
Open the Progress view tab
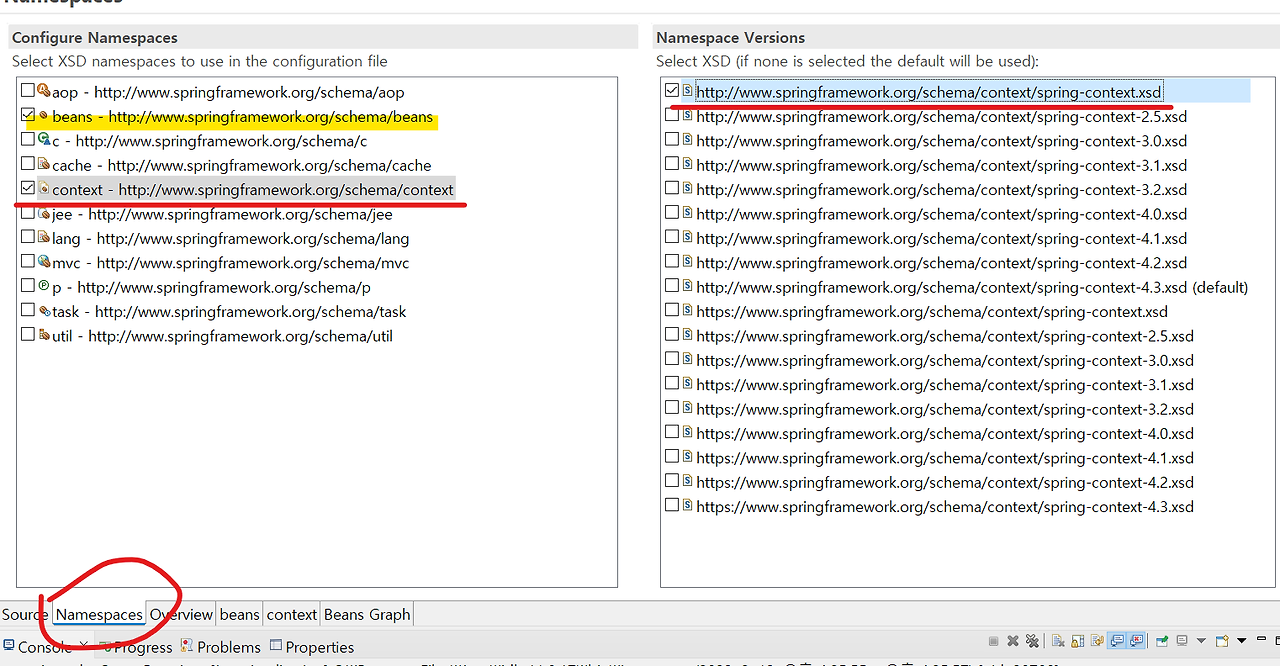(137, 647)
